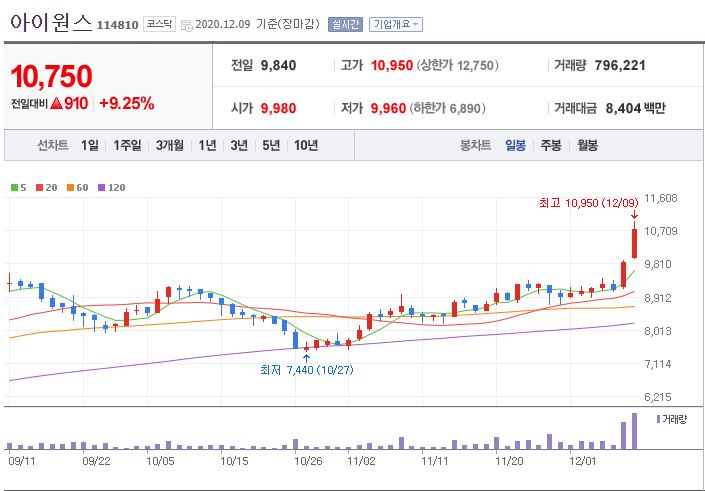Click the 최고 10,950 (12/09) chart label

point(589,203)
